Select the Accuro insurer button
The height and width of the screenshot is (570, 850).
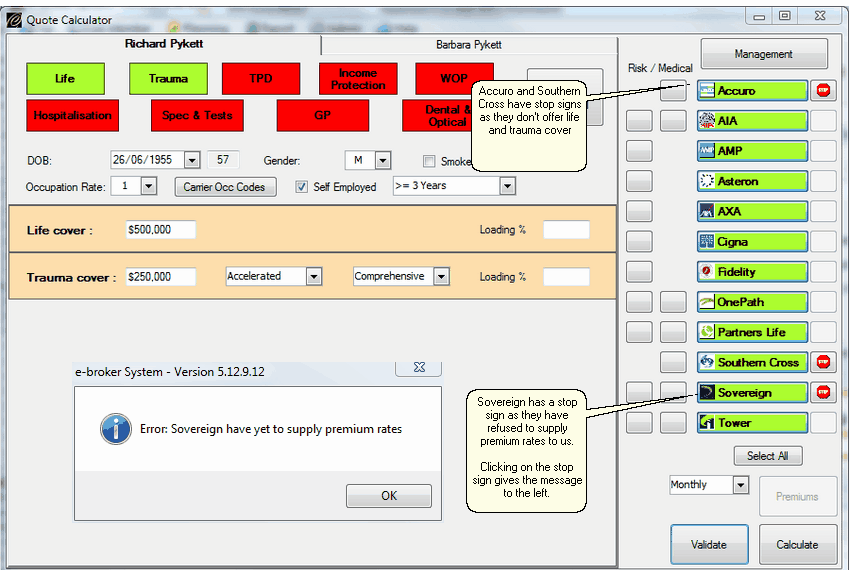(752, 91)
